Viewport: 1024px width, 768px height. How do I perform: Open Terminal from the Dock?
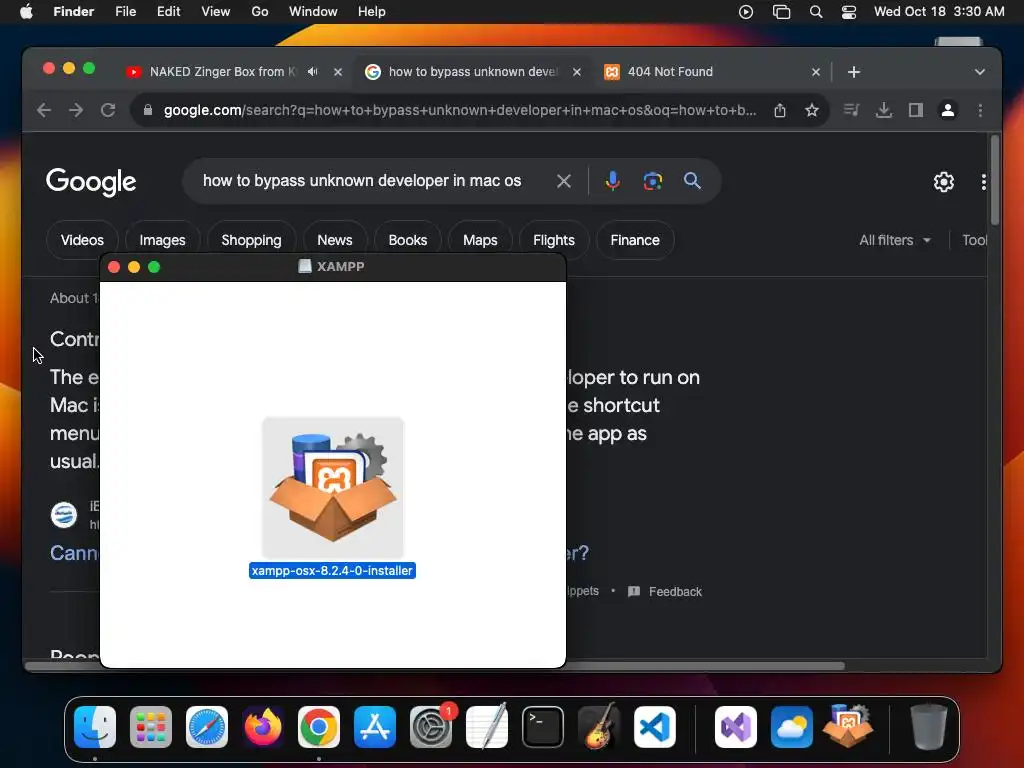tap(543, 727)
